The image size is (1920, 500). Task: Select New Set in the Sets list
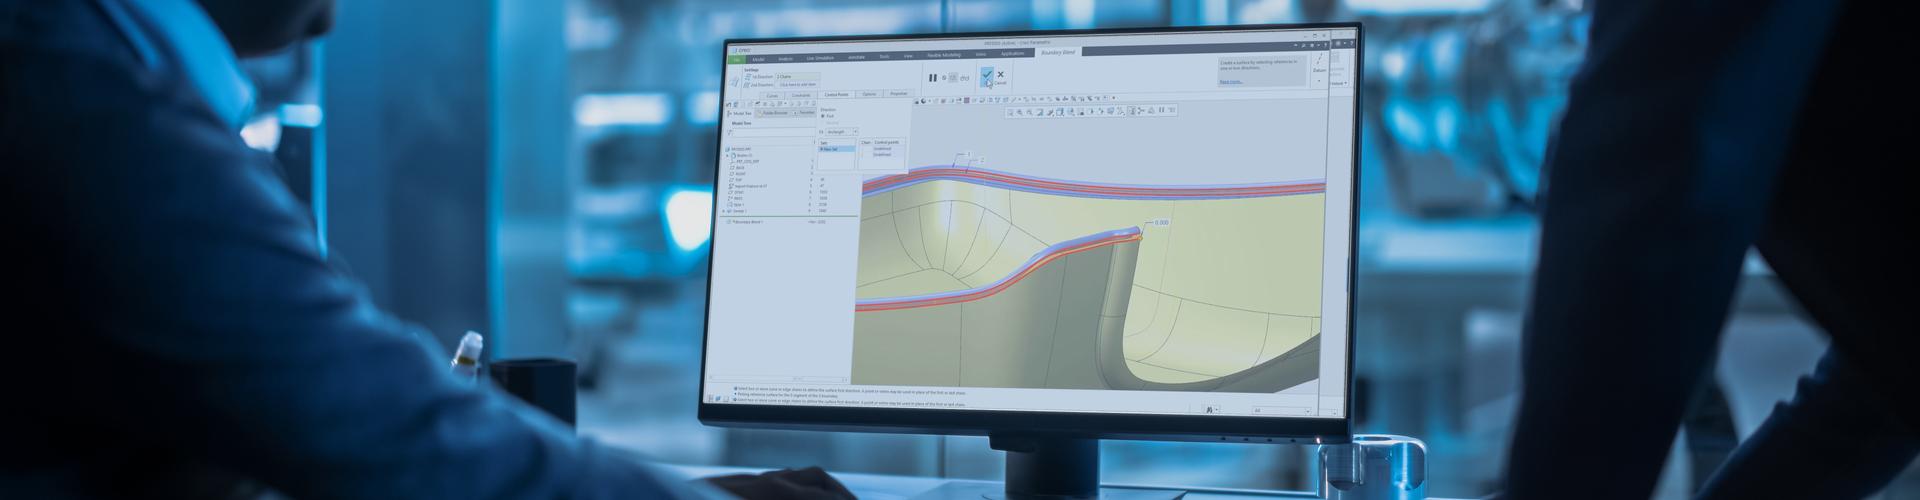click(835, 149)
